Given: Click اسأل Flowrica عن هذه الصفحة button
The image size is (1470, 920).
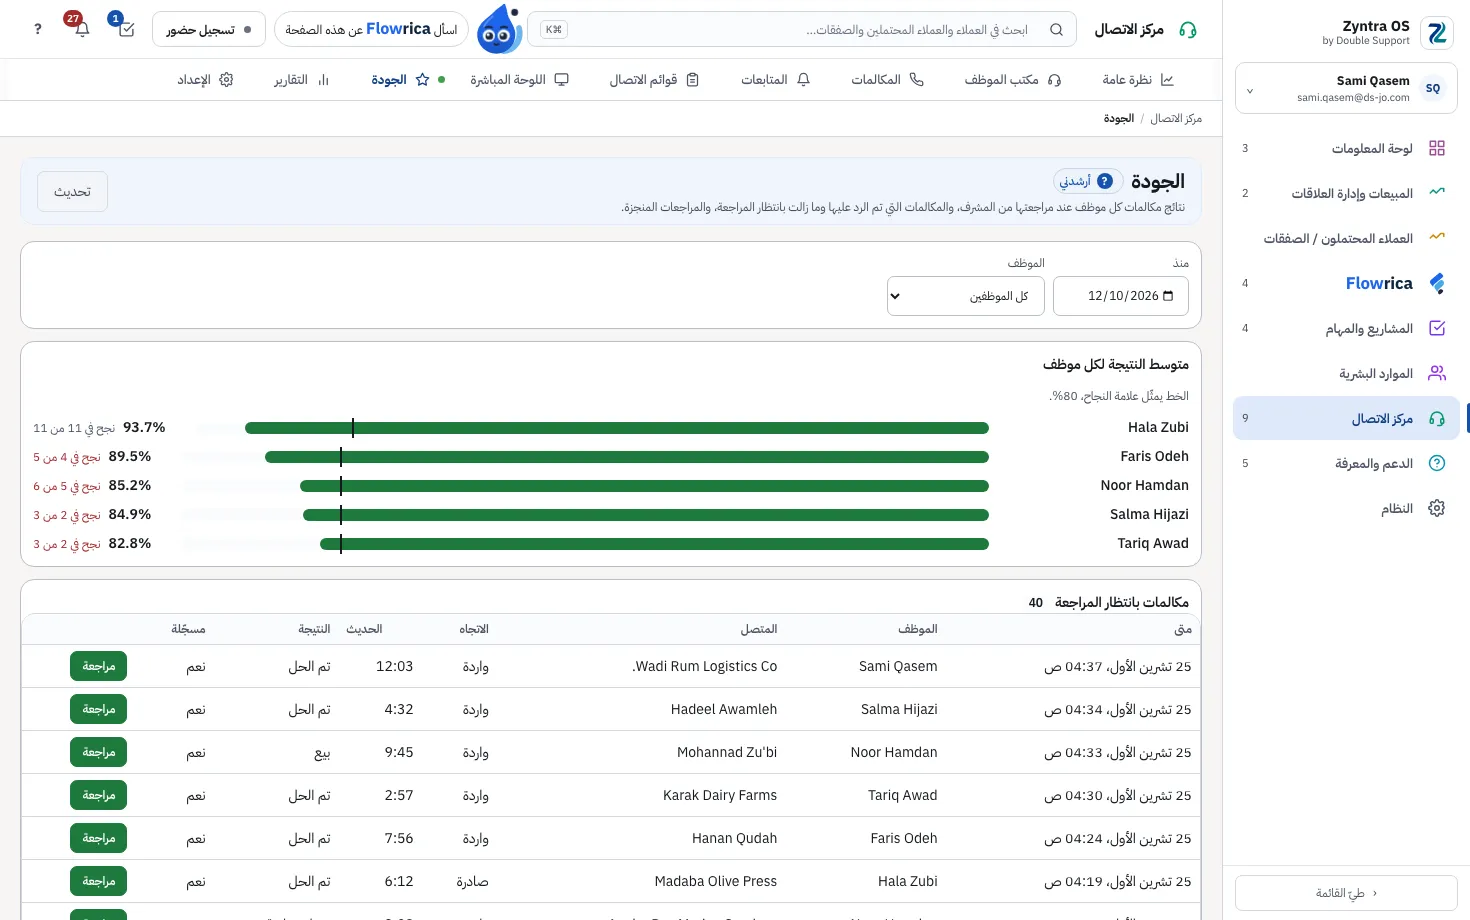Looking at the screenshot, I should (x=371, y=29).
